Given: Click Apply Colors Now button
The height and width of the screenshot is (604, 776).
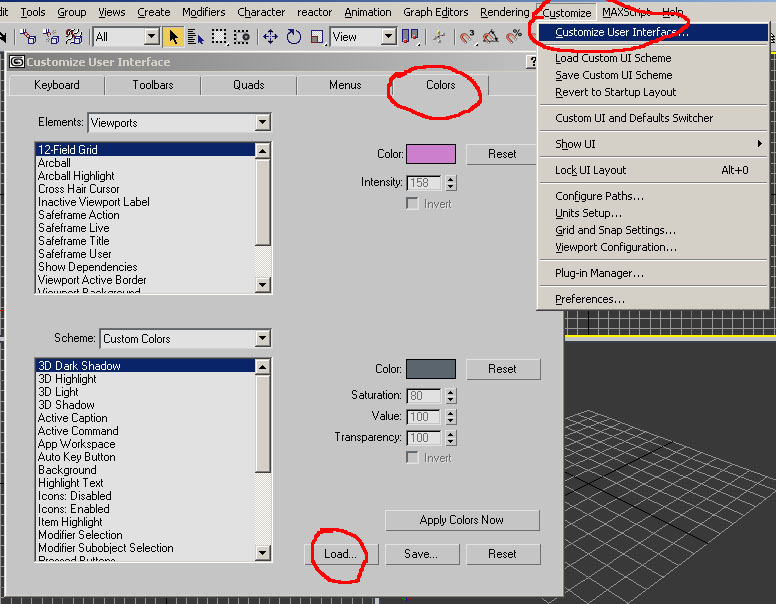Looking at the screenshot, I should tap(462, 520).
